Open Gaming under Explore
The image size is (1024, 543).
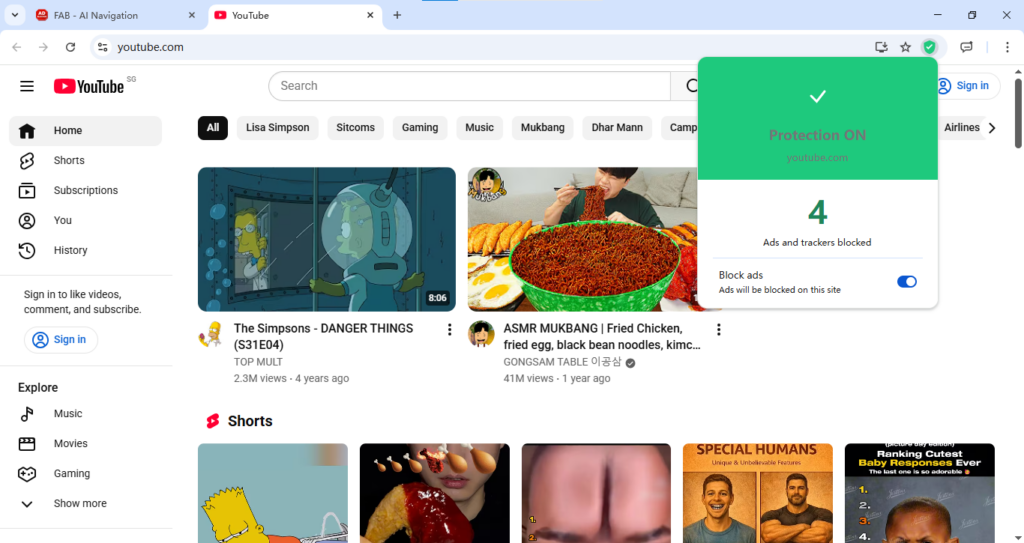(86, 474)
